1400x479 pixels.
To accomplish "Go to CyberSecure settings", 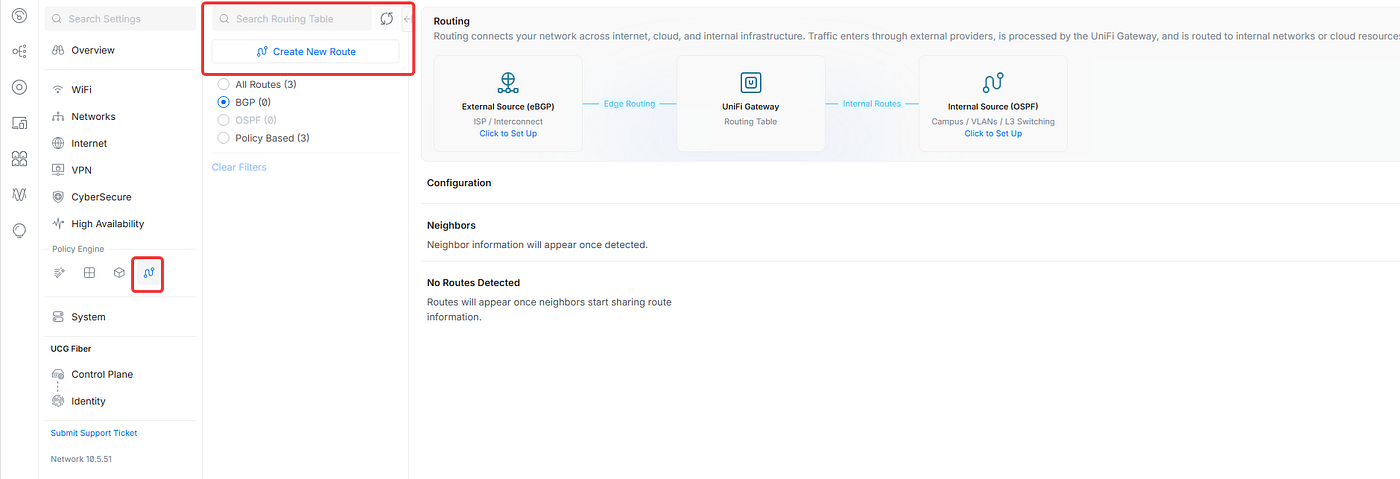I will [101, 197].
